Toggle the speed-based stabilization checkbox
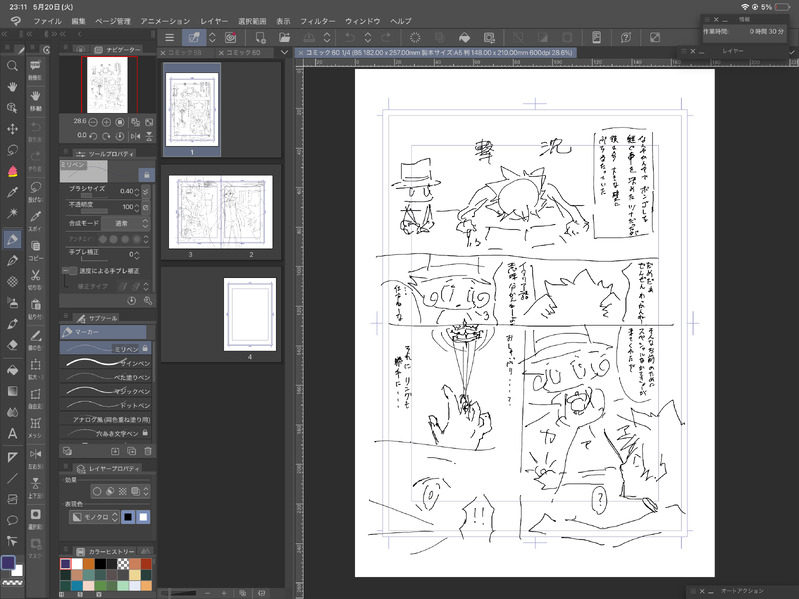 [73, 270]
